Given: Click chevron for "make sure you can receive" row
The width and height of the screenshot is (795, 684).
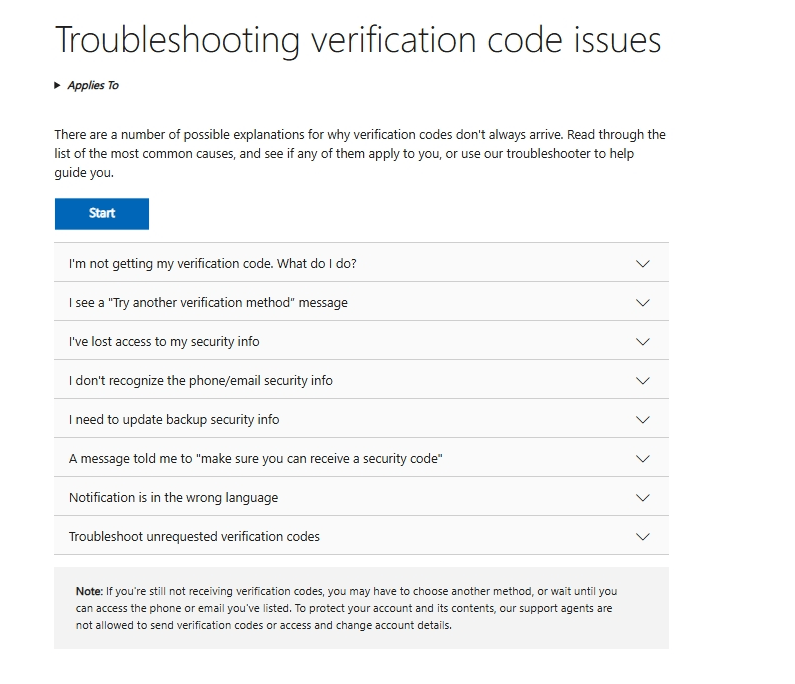Looking at the screenshot, I should pyautogui.click(x=642, y=459).
